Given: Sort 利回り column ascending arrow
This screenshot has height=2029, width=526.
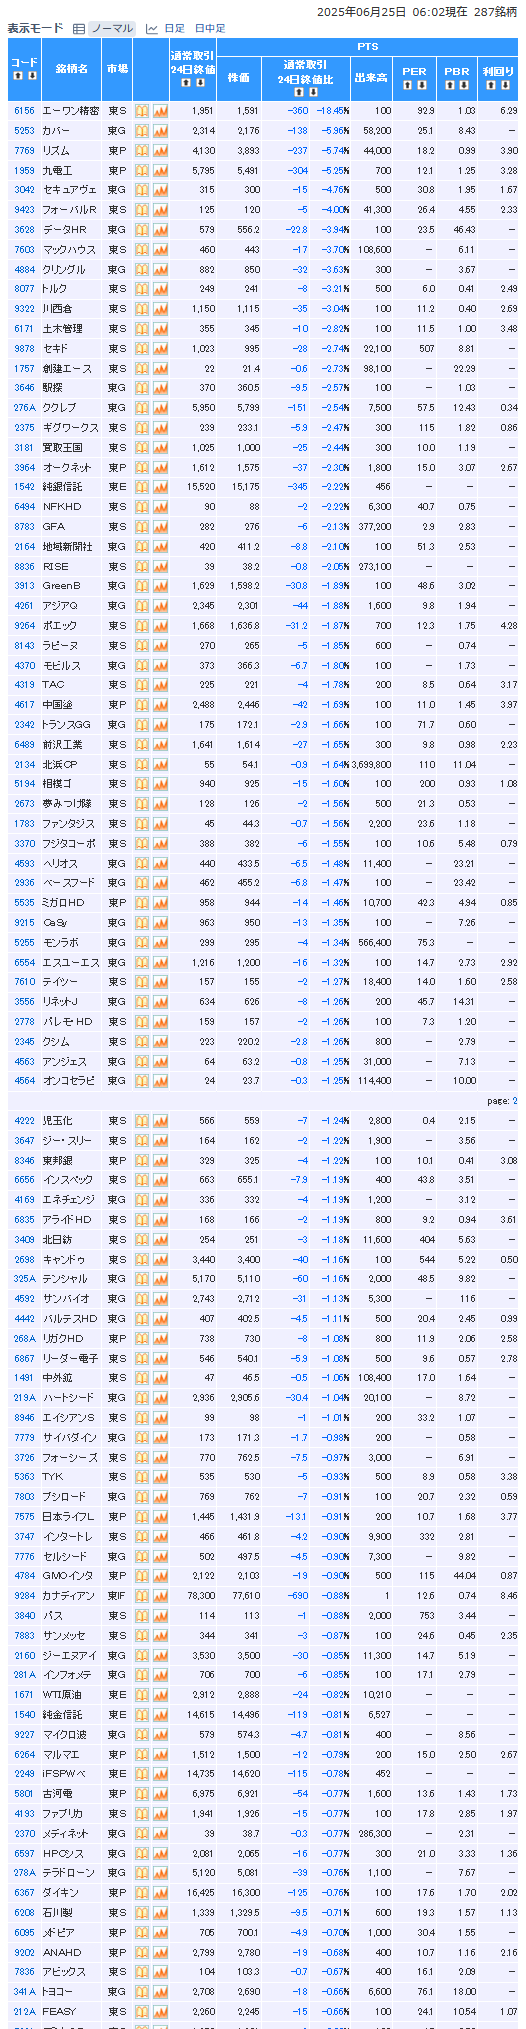Looking at the screenshot, I should click(491, 85).
